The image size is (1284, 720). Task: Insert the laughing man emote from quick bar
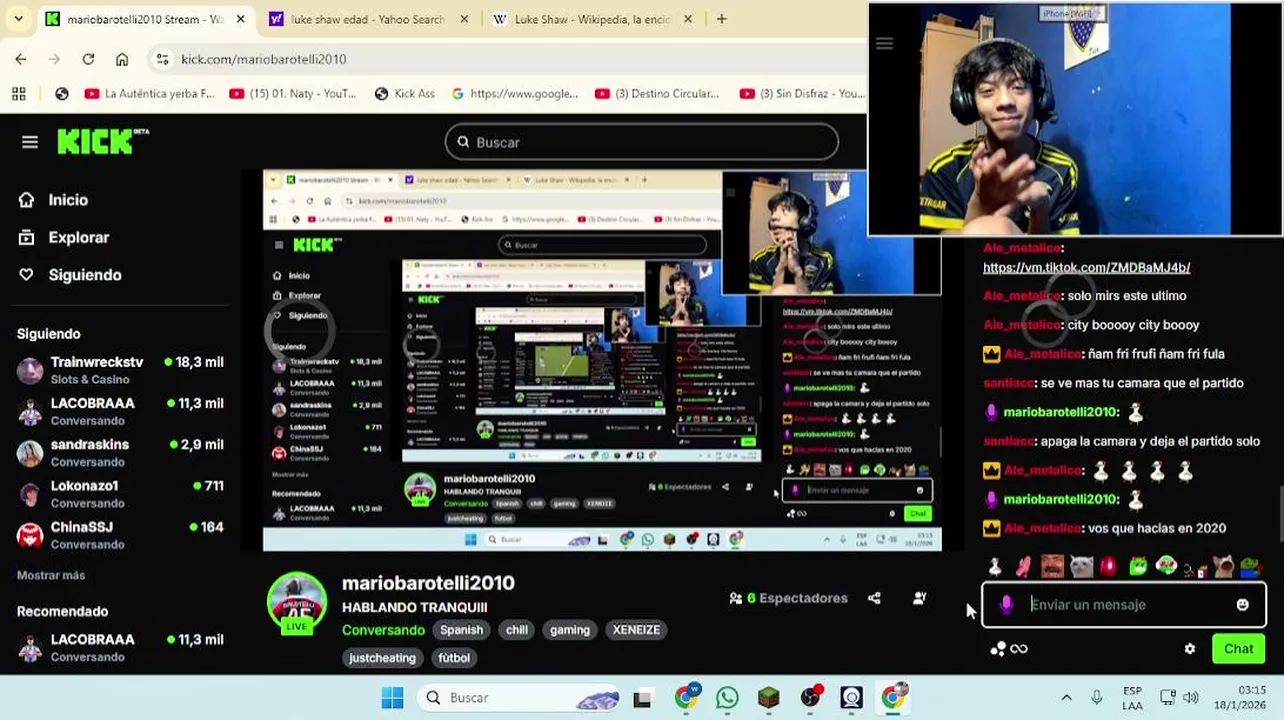coord(1052,567)
